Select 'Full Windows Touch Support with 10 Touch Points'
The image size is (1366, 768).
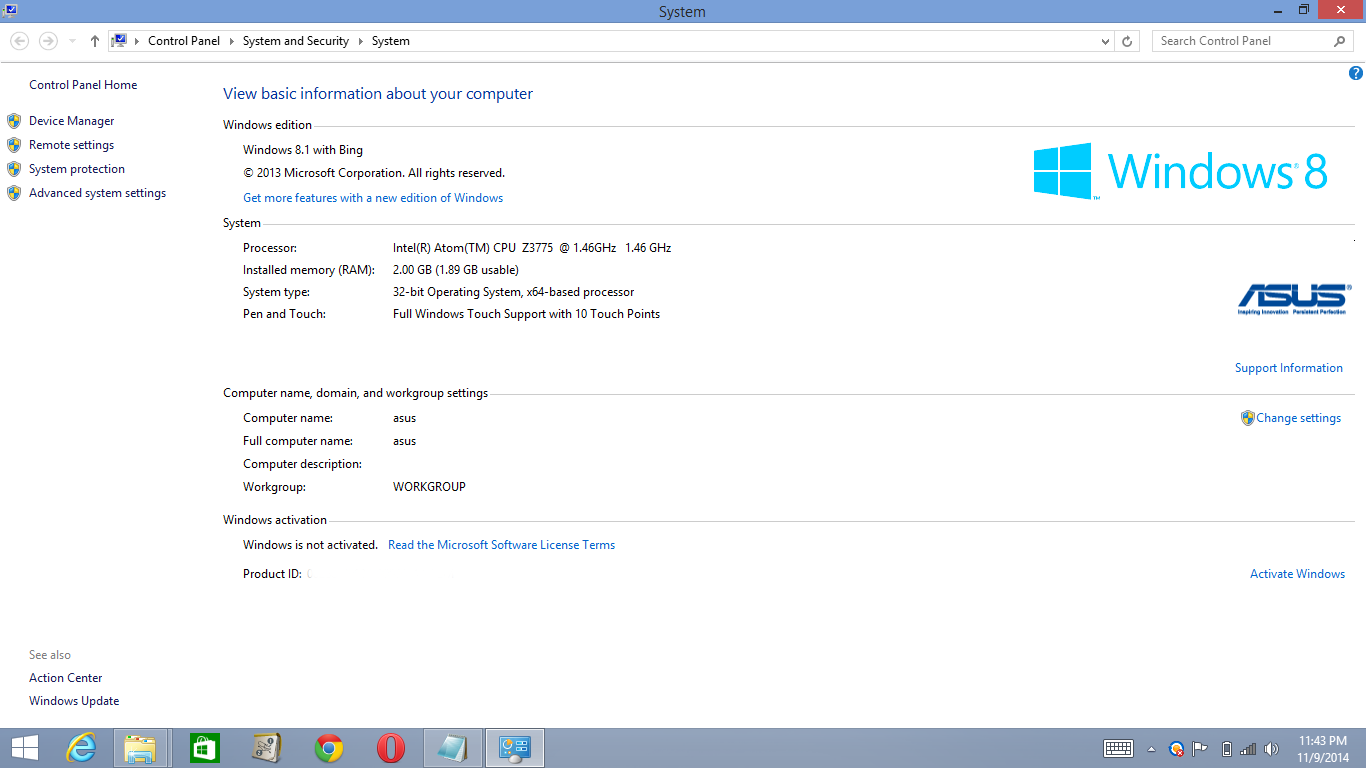coord(526,314)
